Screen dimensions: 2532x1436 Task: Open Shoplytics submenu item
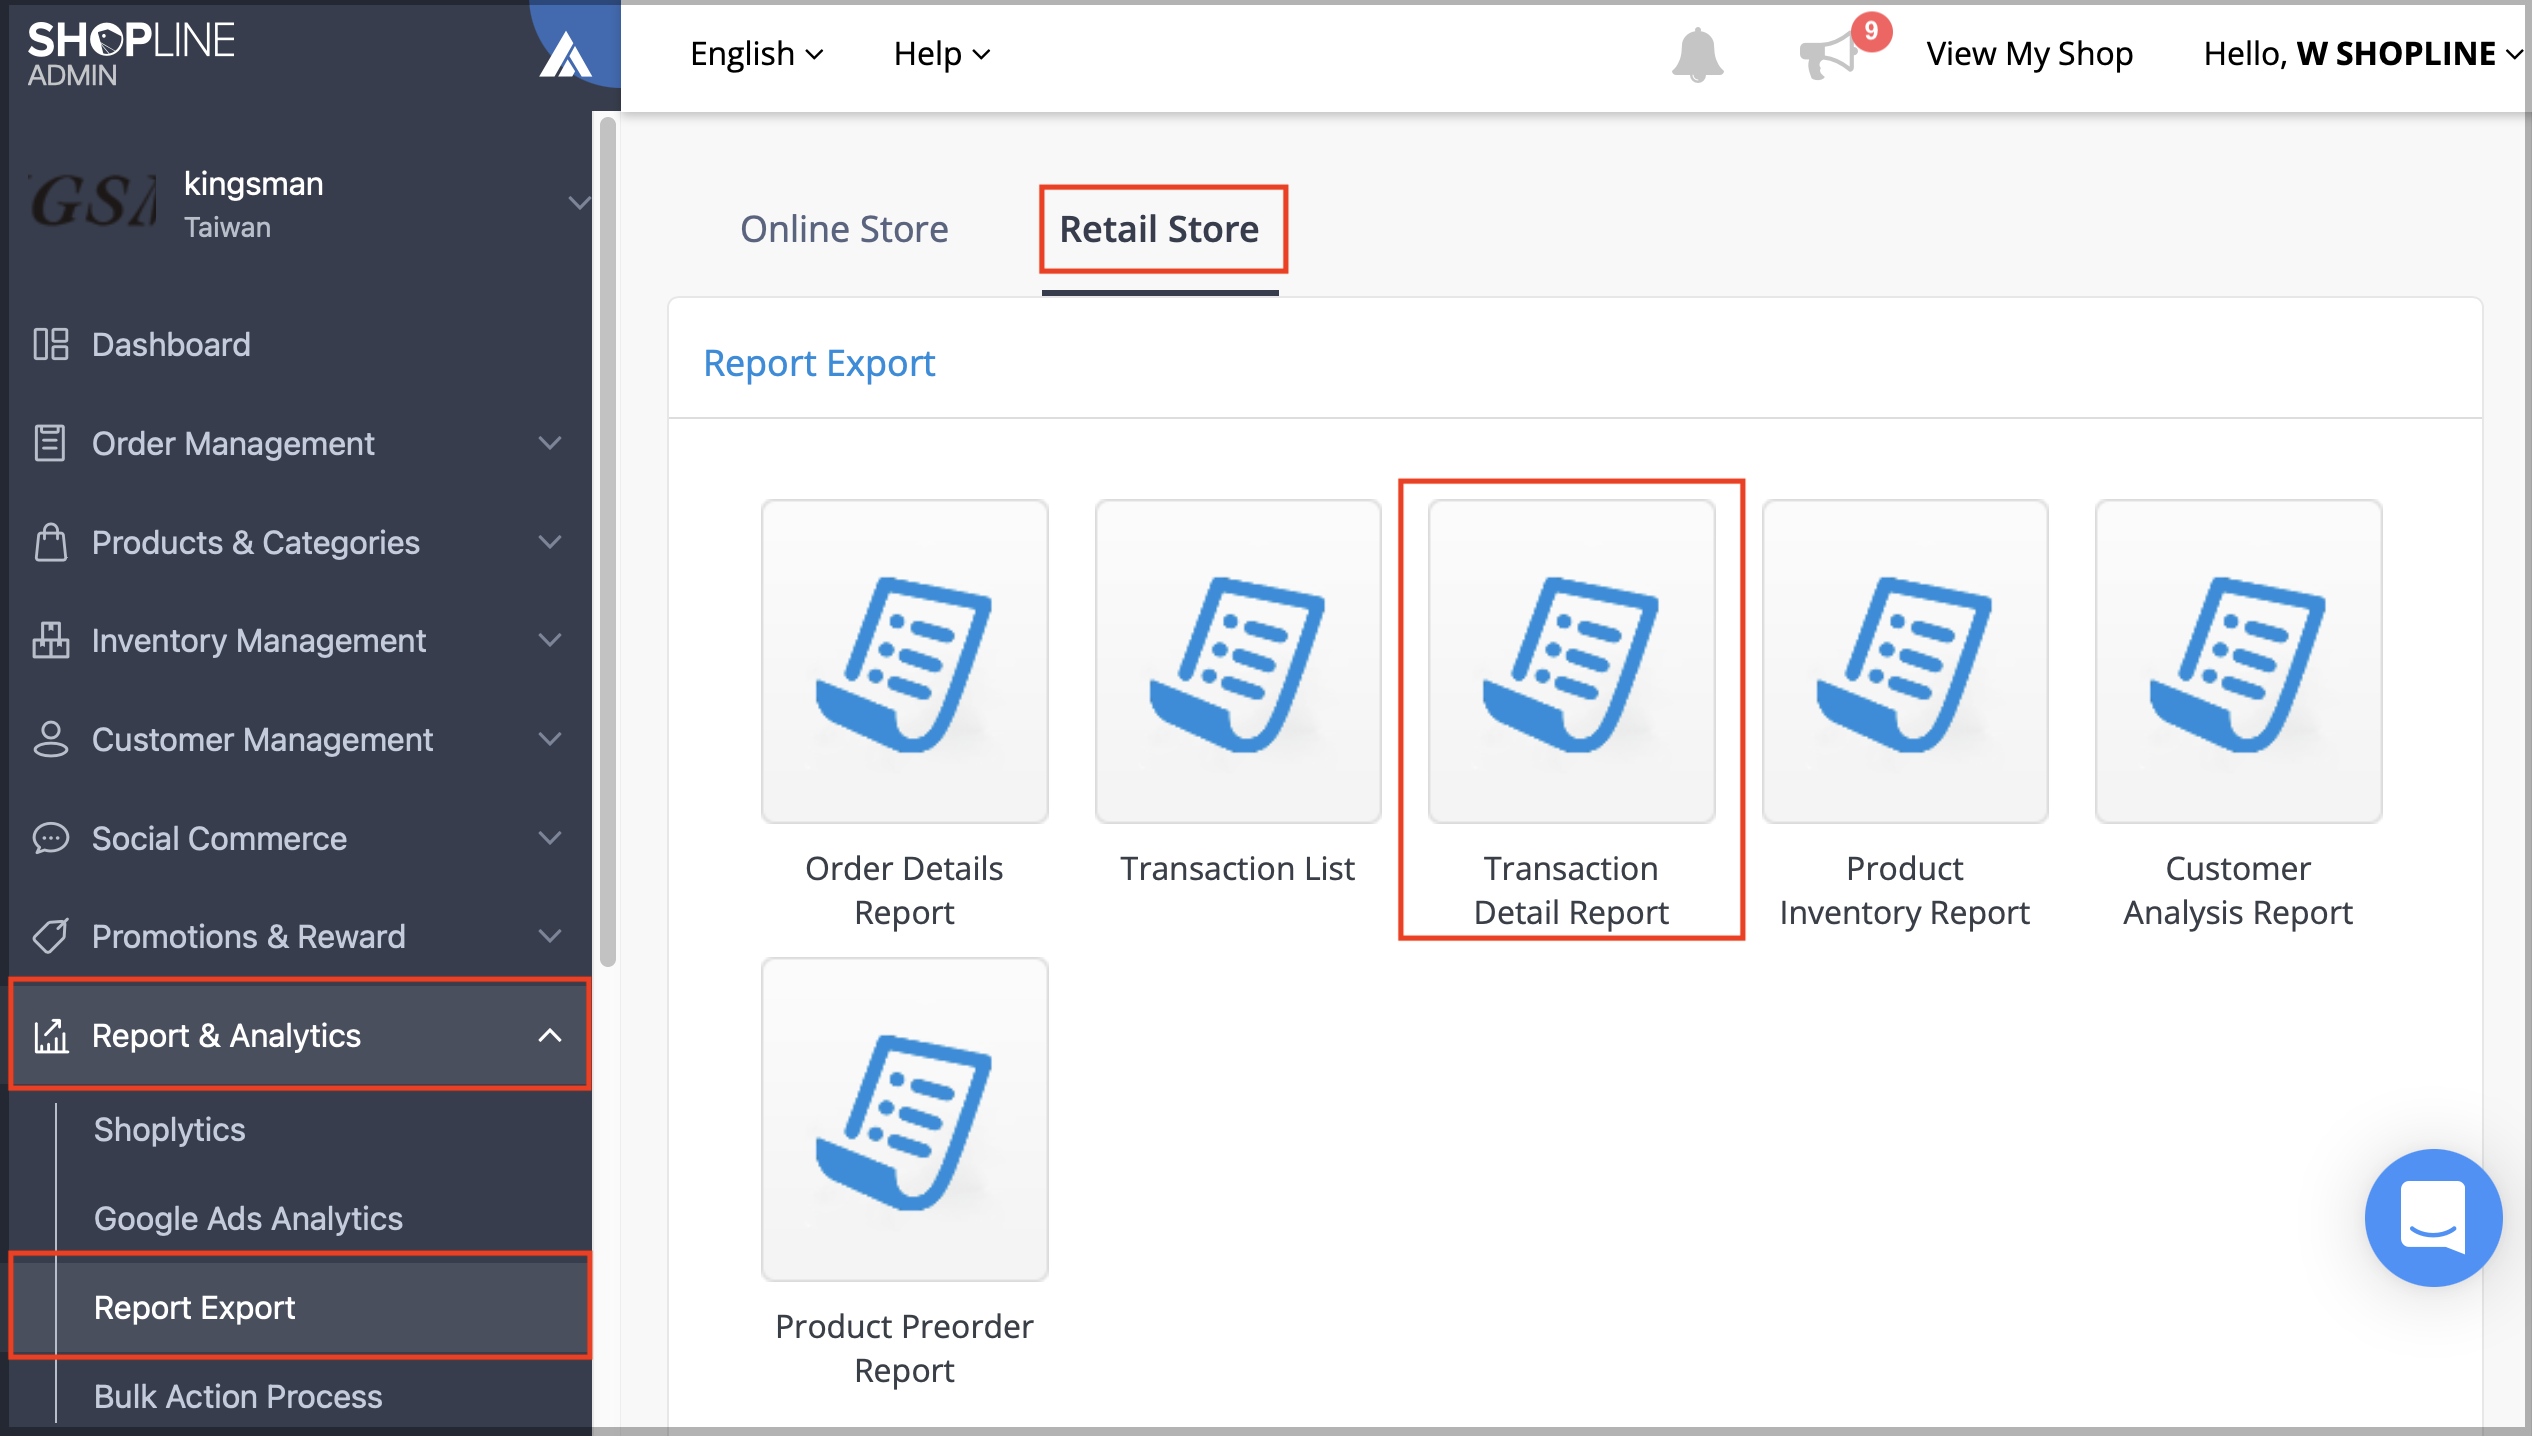[170, 1130]
